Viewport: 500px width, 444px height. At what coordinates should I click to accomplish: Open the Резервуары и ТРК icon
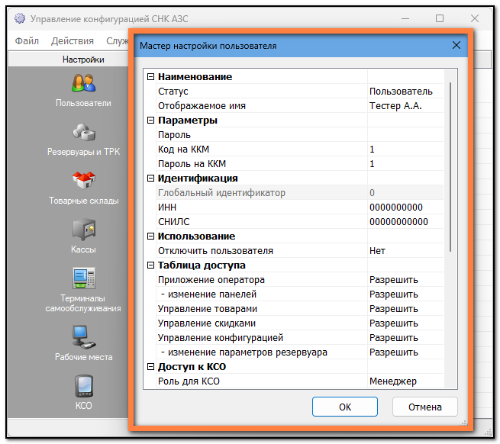[84, 132]
